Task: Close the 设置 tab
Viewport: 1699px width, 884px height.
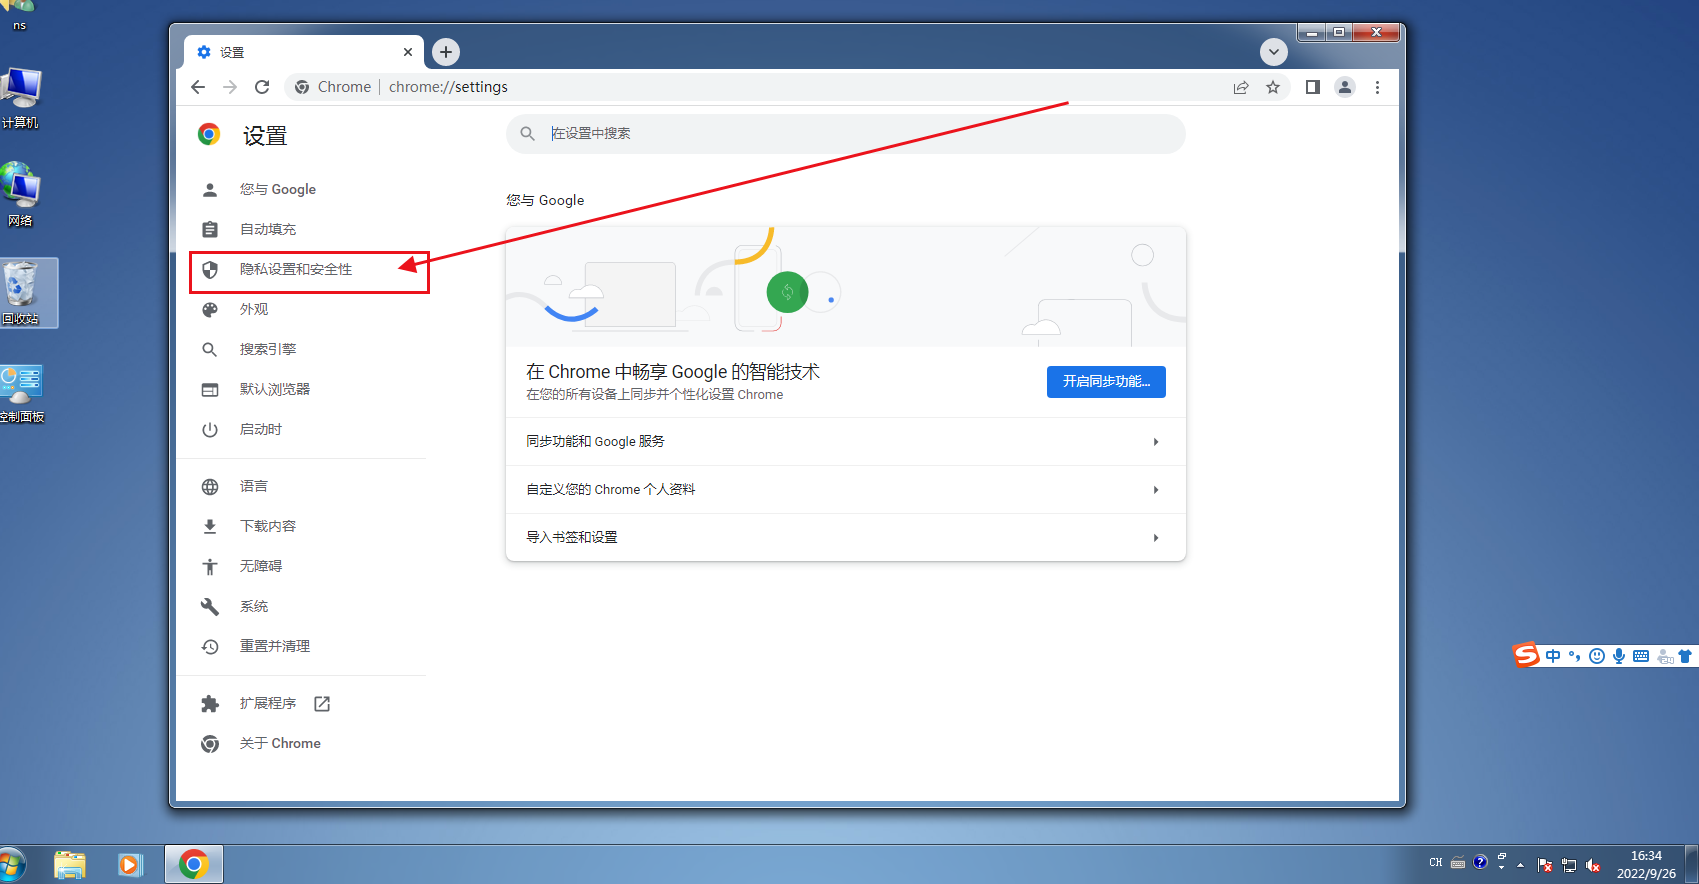Action: click(408, 52)
